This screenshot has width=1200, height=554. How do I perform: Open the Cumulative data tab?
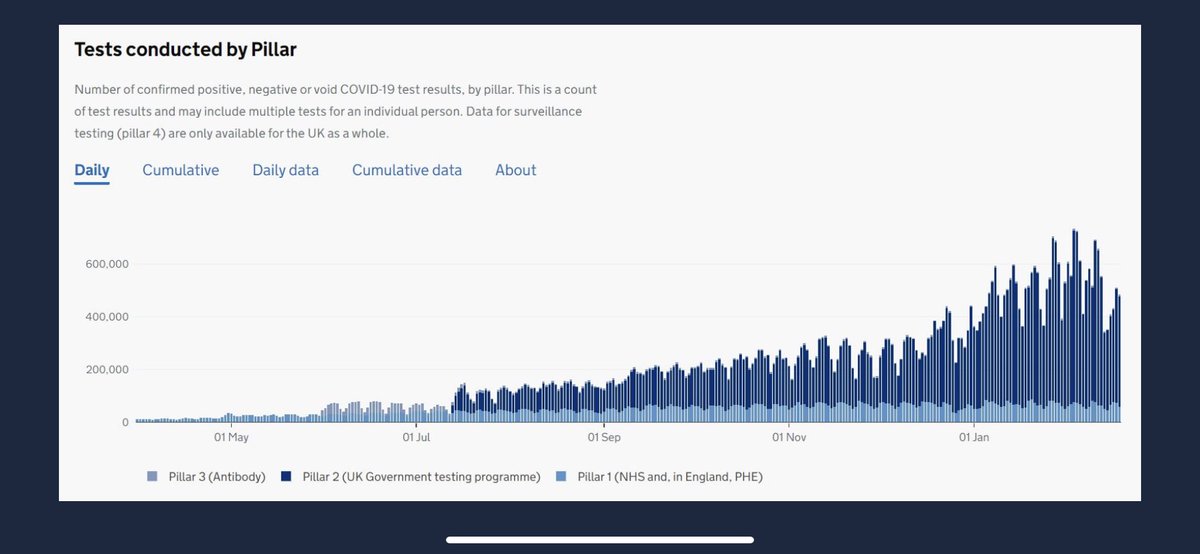click(x=407, y=170)
